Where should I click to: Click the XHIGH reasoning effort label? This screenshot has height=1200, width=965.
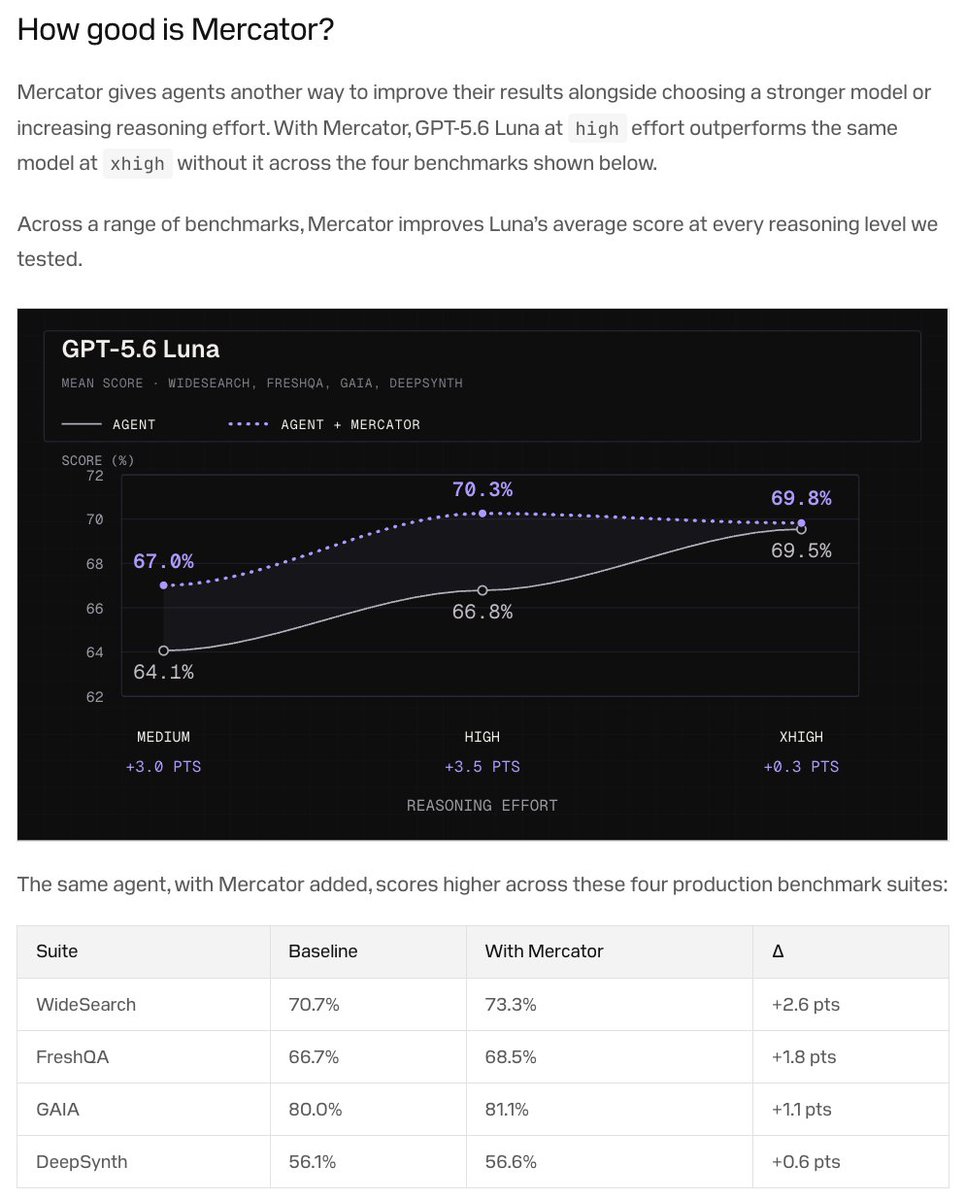click(801, 737)
